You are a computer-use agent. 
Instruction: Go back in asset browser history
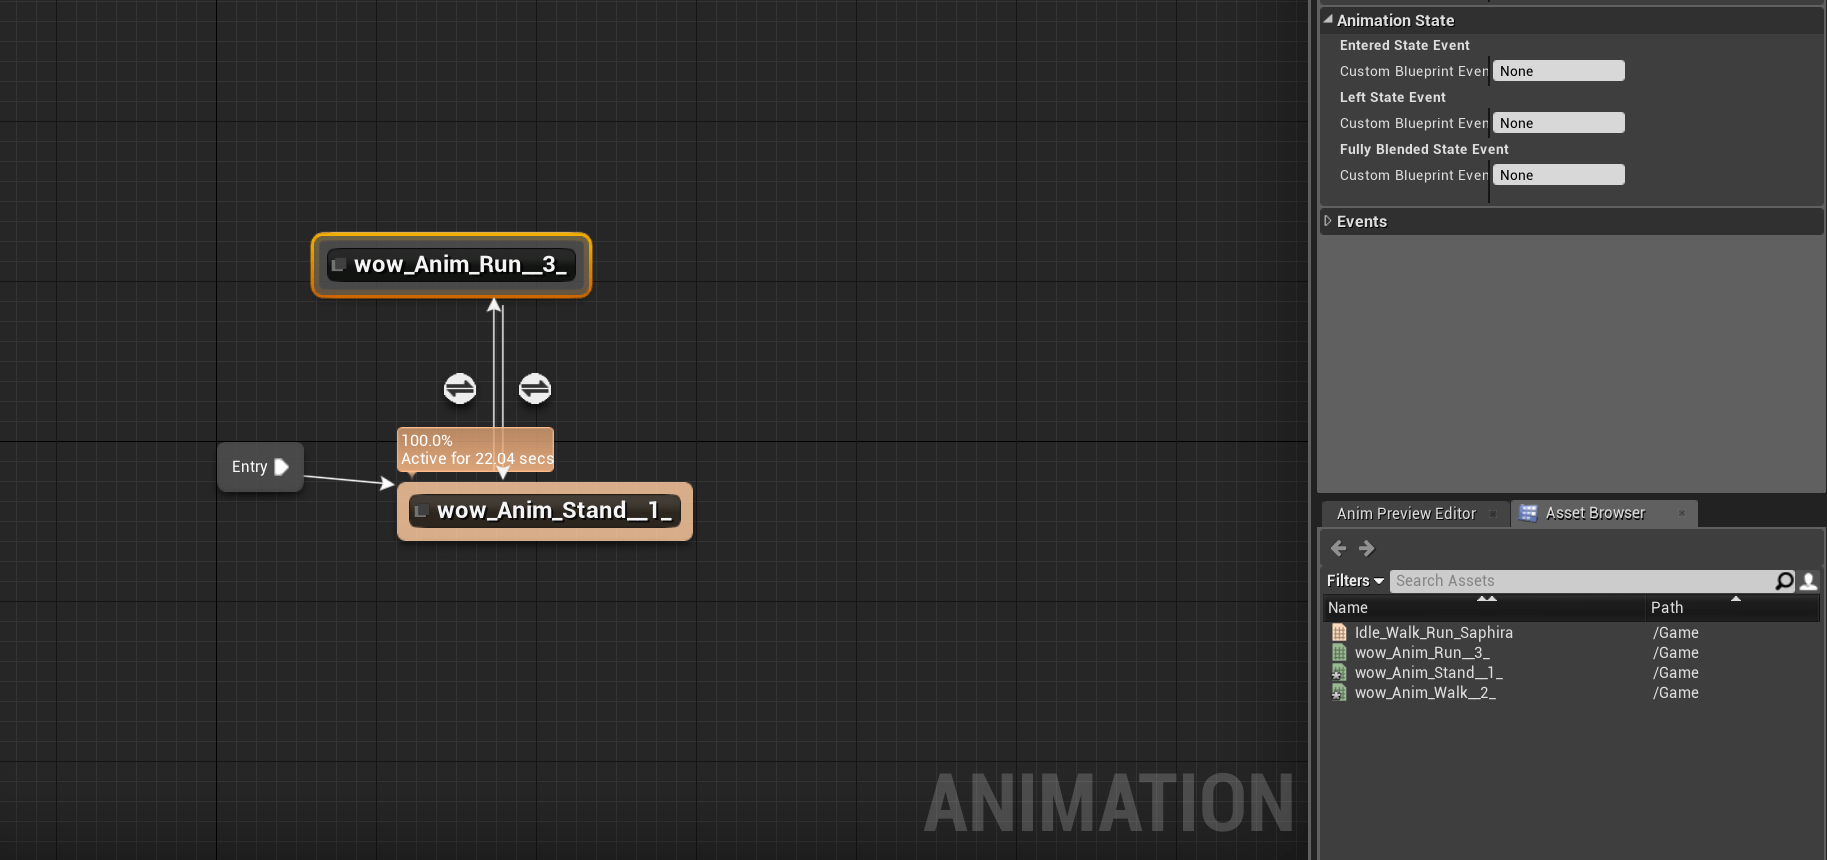(1338, 548)
